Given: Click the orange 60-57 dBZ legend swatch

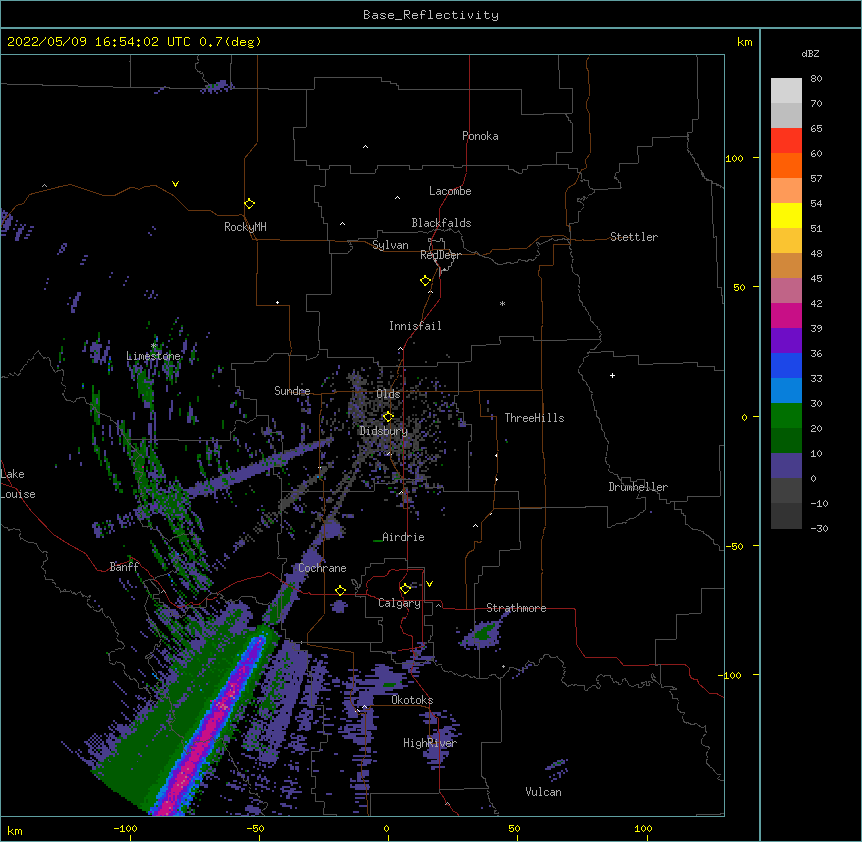Looking at the screenshot, I should pyautogui.click(x=786, y=166).
